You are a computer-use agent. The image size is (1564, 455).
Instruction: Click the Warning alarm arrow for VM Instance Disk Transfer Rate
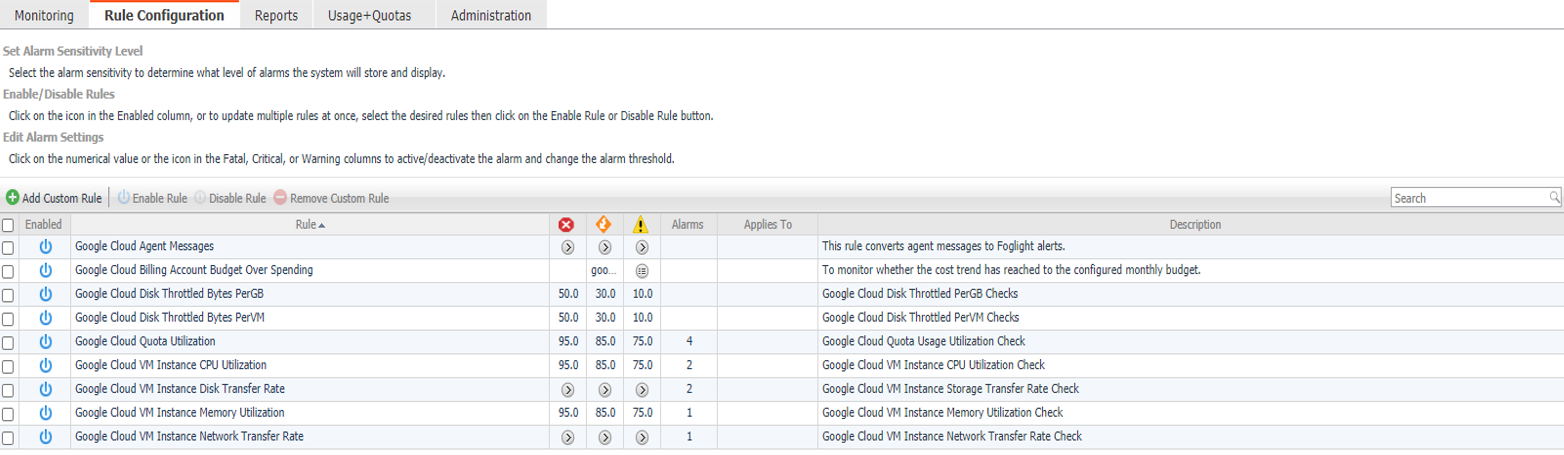click(x=642, y=389)
